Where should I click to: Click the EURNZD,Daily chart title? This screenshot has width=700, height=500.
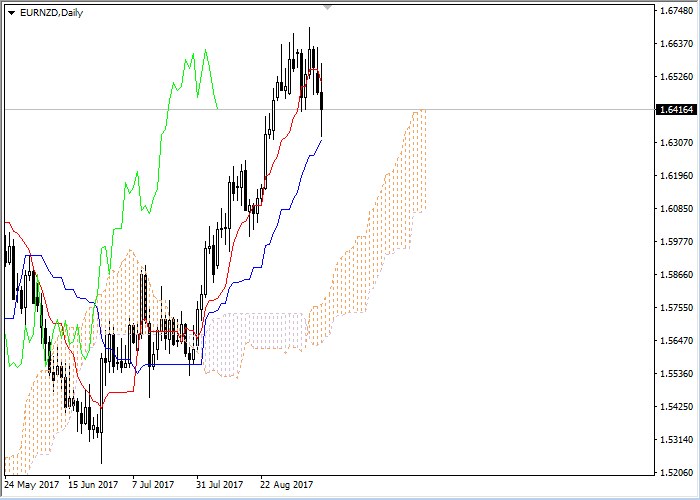tap(51, 13)
